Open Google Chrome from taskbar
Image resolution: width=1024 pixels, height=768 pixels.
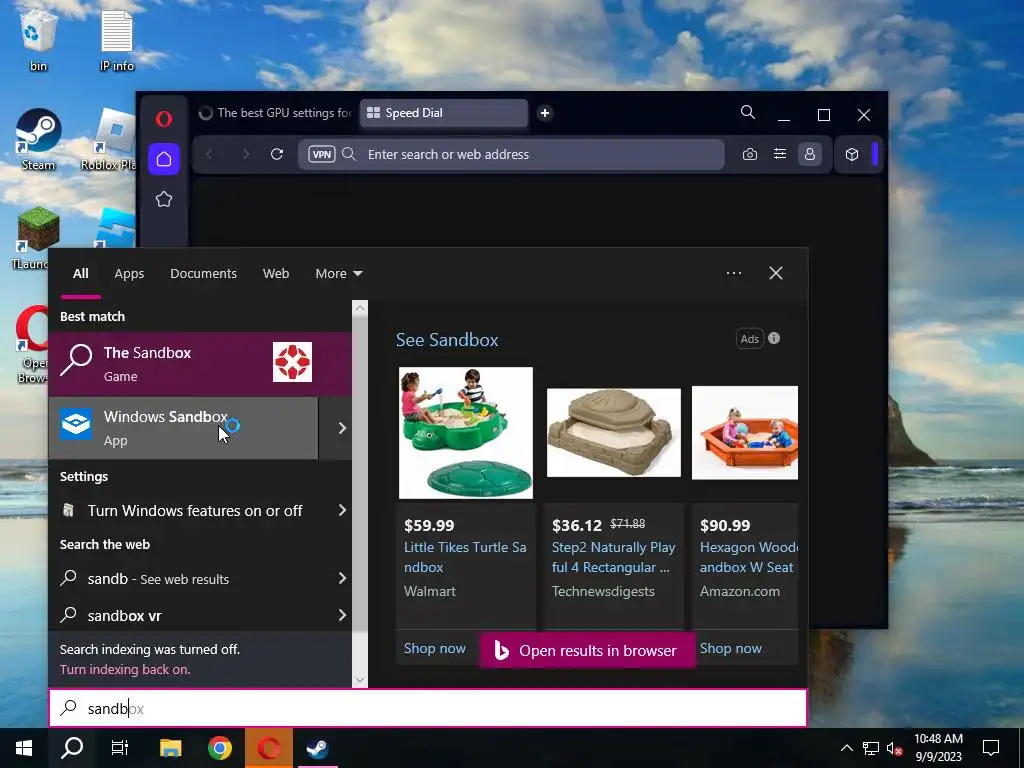click(220, 748)
